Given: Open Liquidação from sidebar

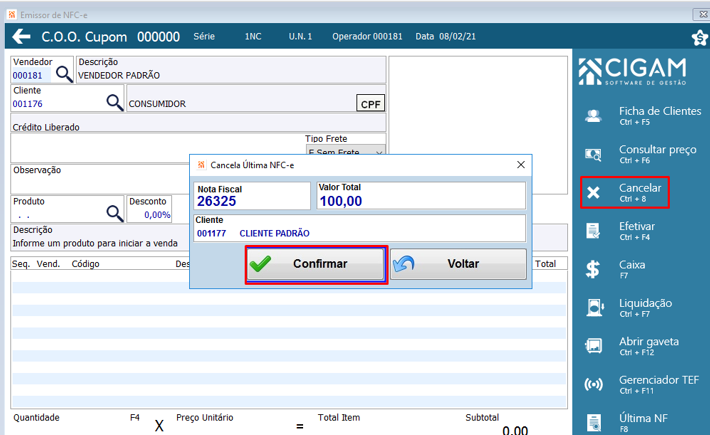Looking at the screenshot, I should coord(645,308).
